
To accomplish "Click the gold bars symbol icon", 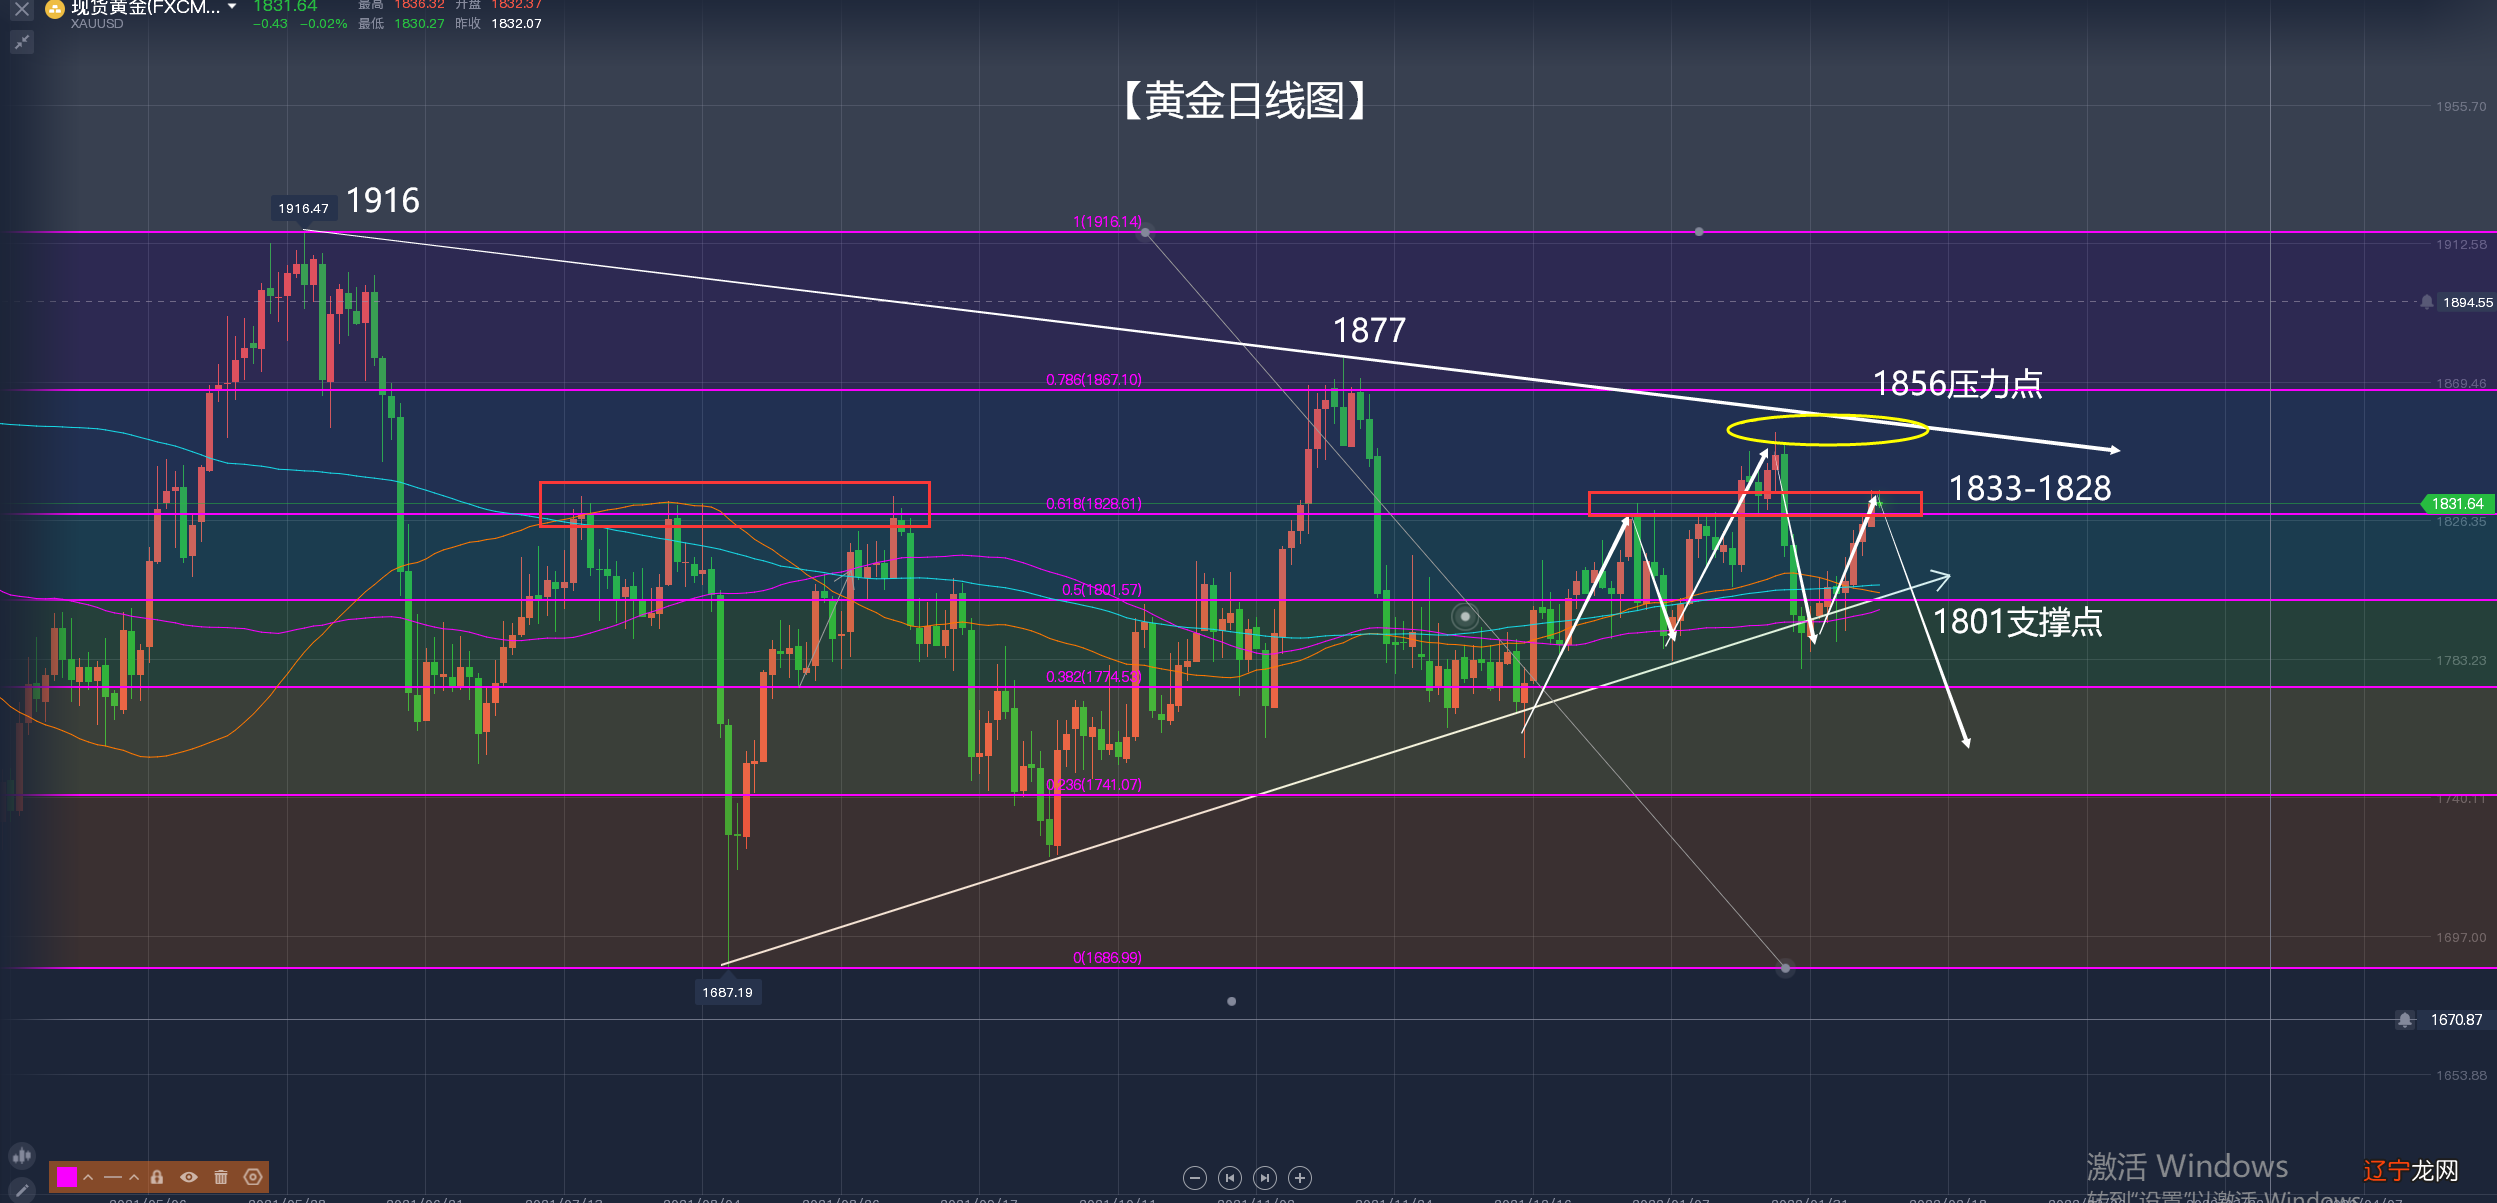I will pos(55,10).
